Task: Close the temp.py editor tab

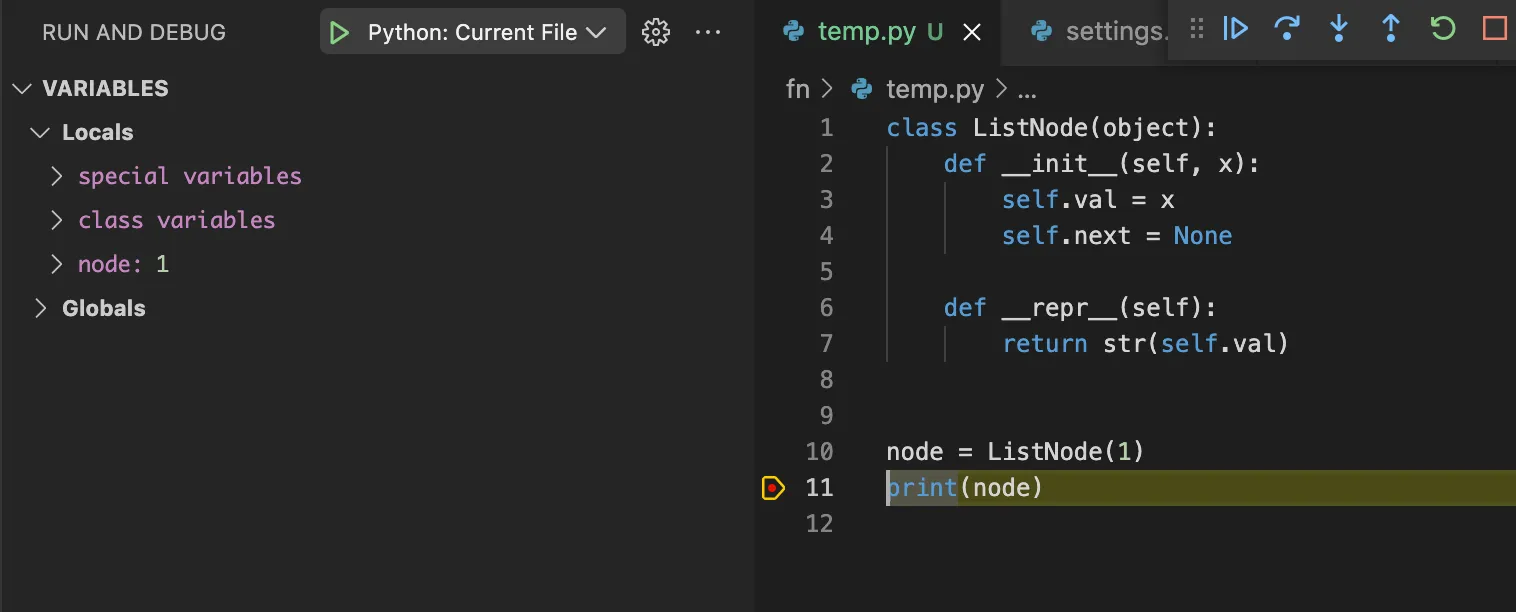Action: coord(971,32)
